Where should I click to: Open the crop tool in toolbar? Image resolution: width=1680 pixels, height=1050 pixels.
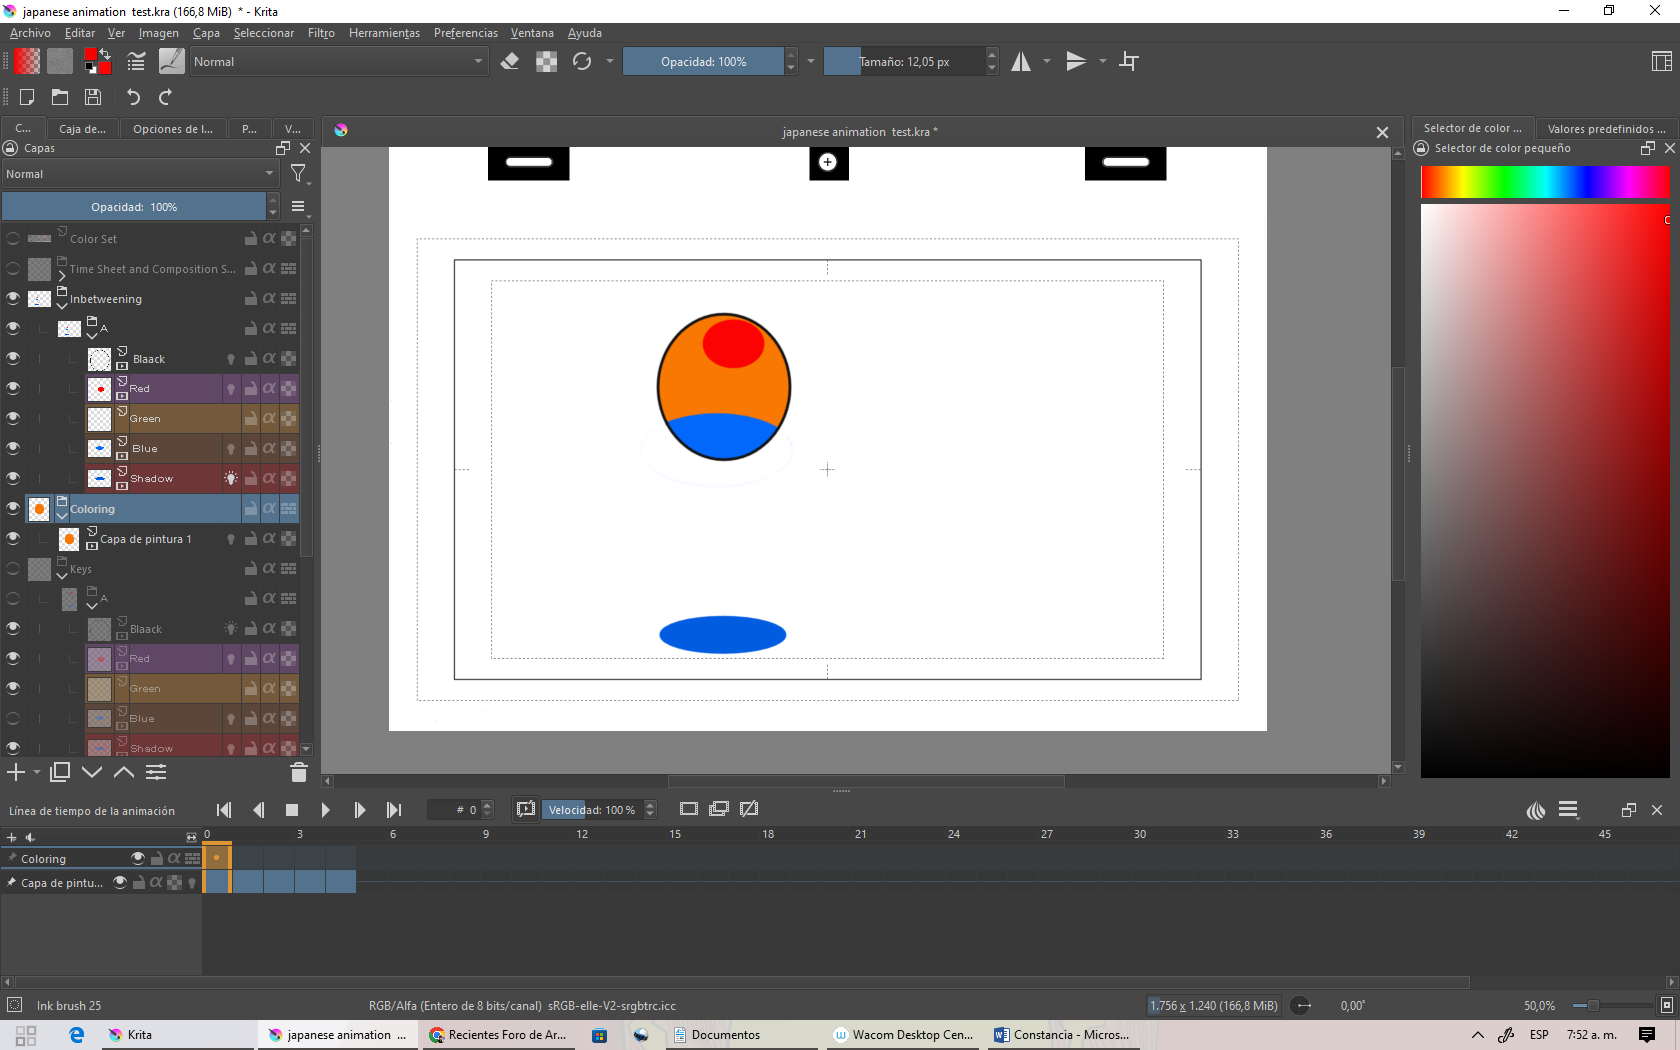[x=1129, y=62]
